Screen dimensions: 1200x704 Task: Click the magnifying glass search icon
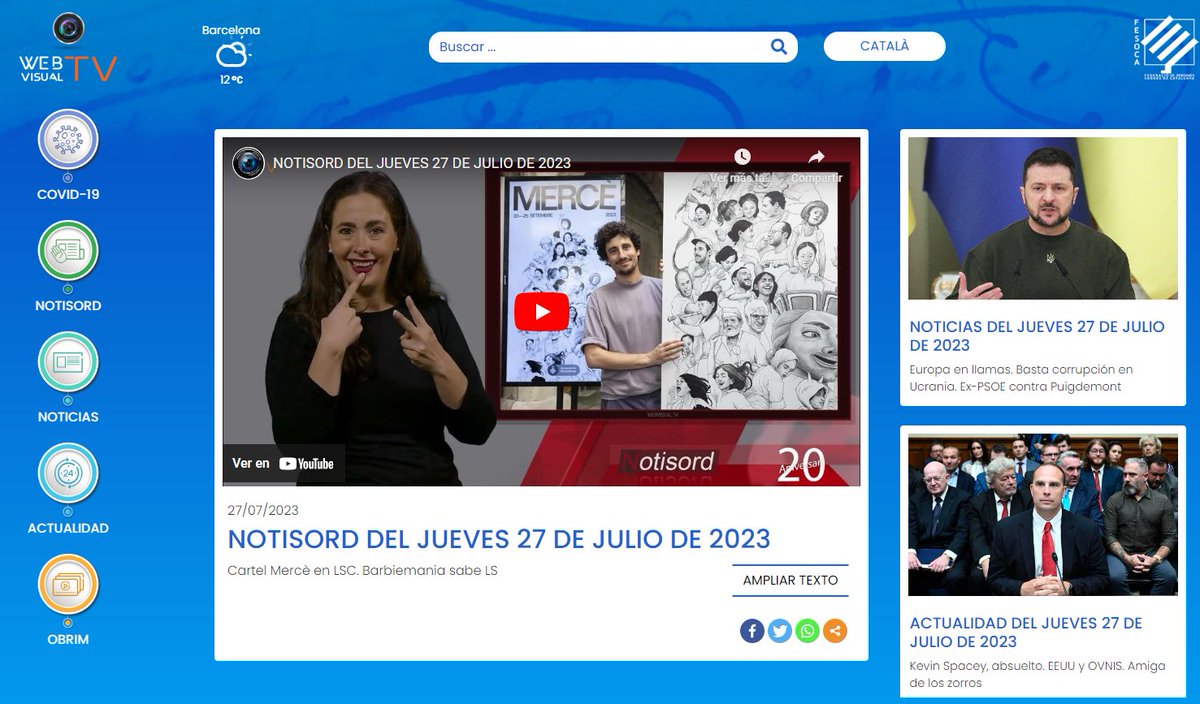(x=777, y=46)
